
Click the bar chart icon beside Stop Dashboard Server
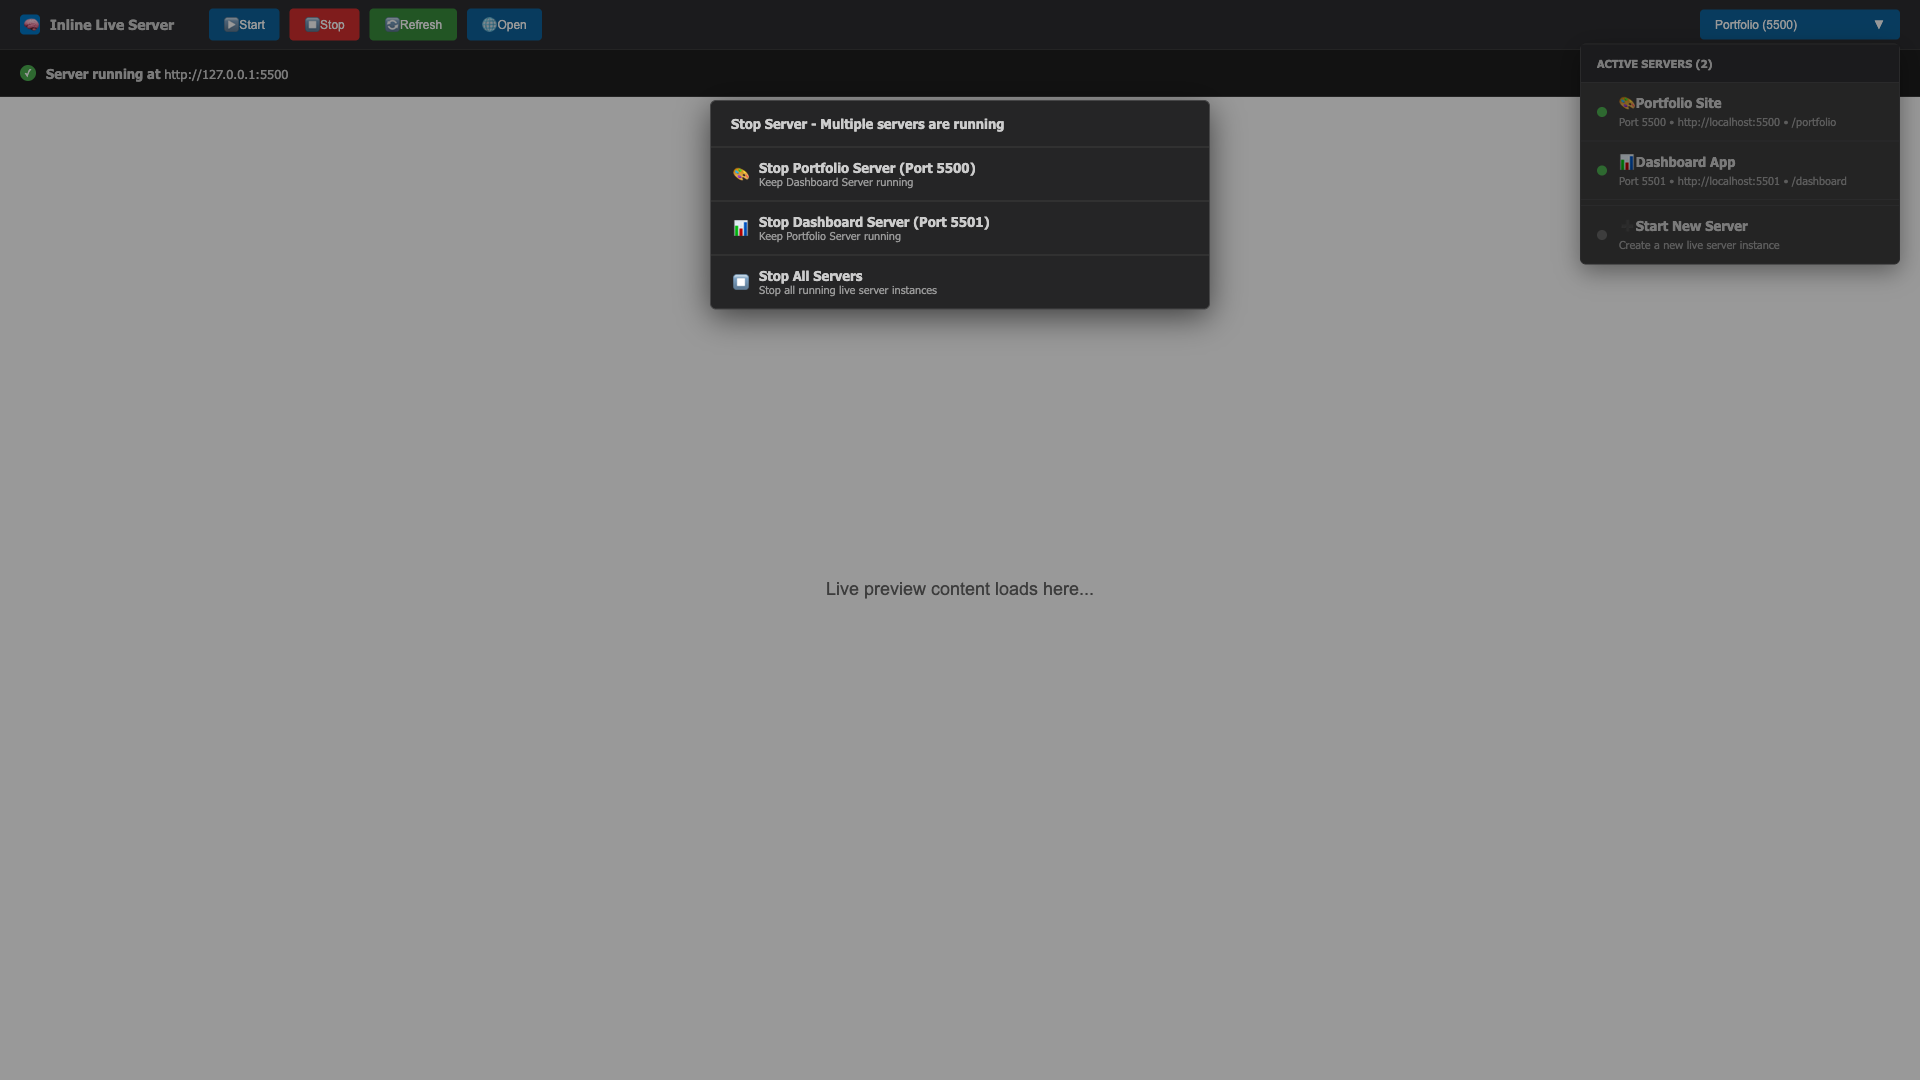click(x=740, y=228)
